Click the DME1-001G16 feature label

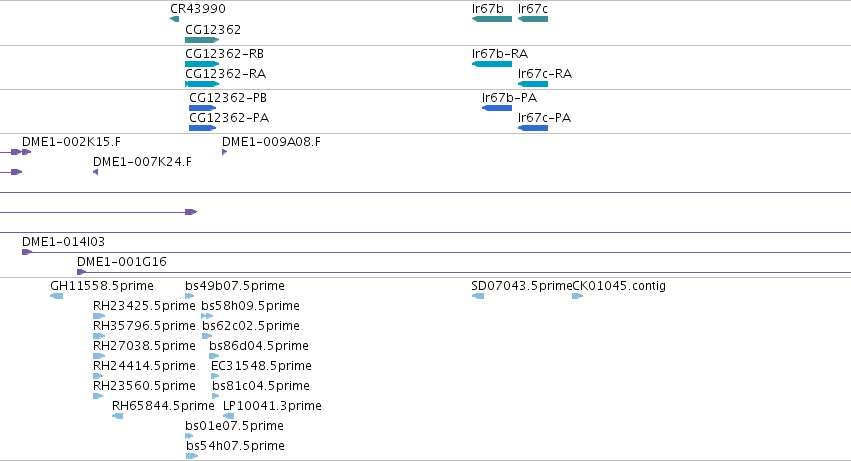tap(122, 262)
